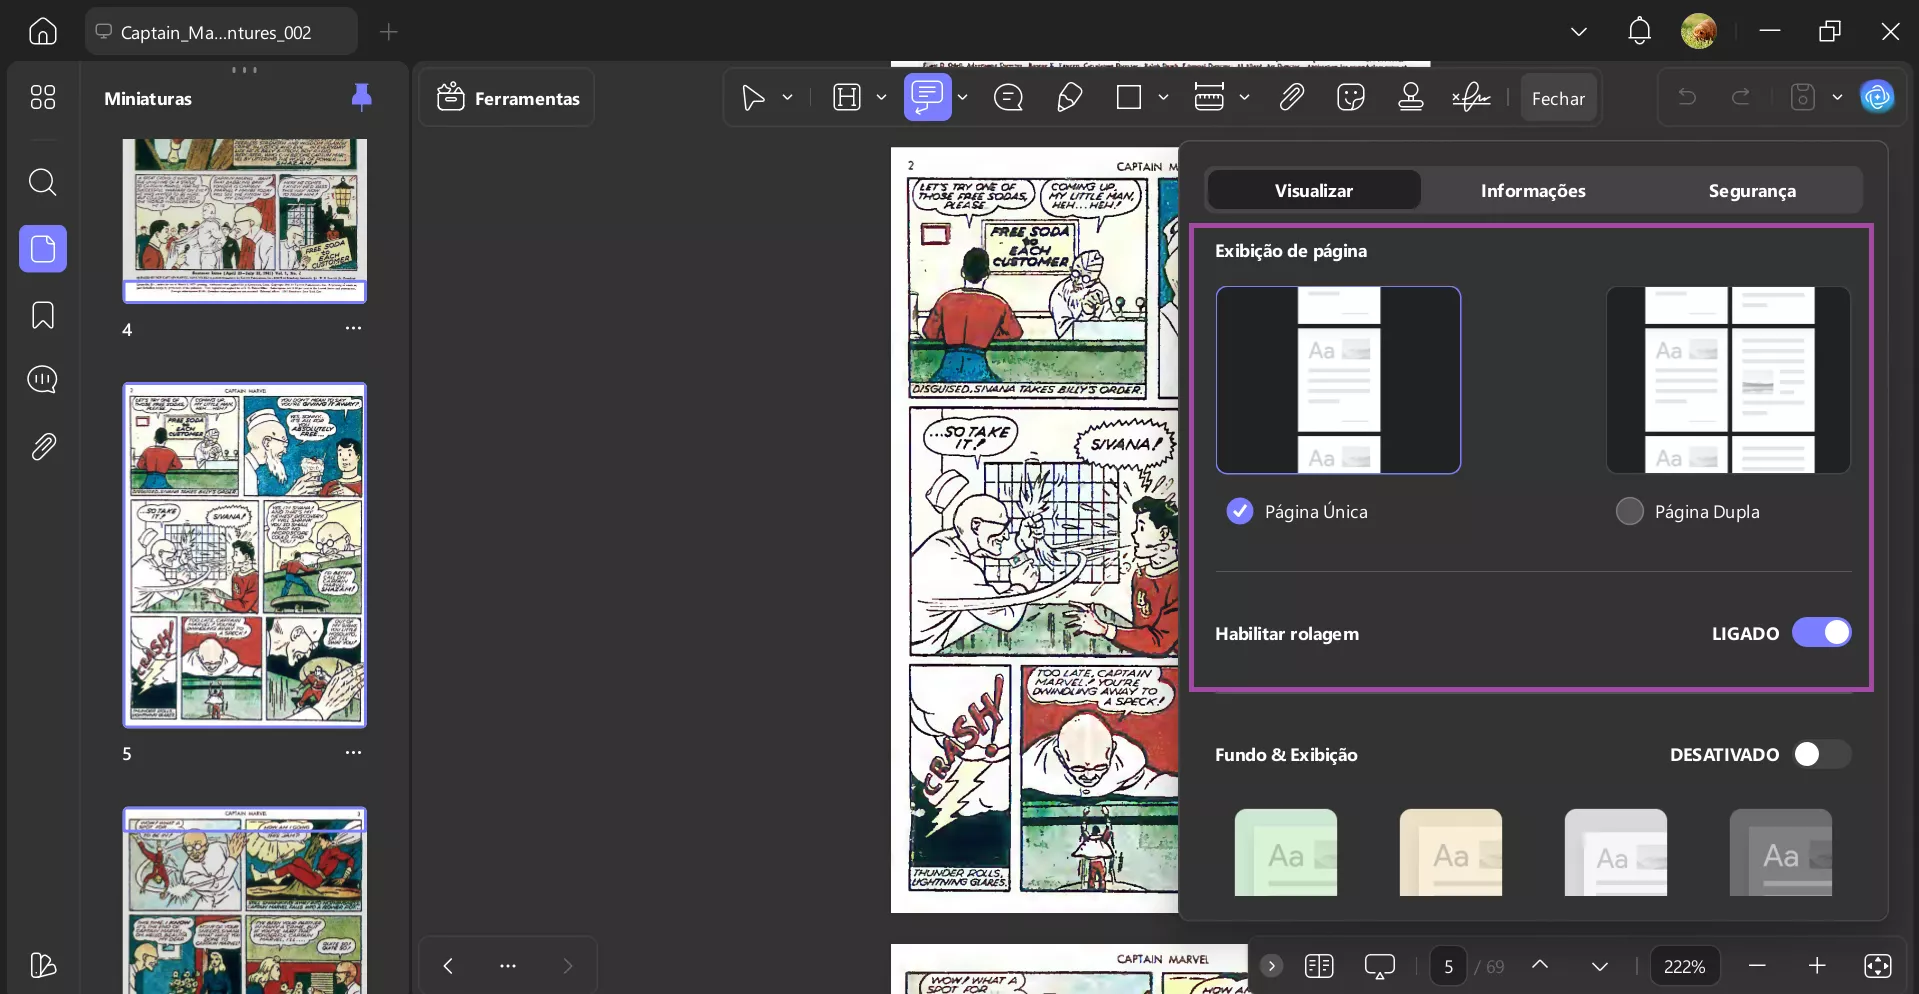
Task: Open the bookmarks panel in sidebar
Action: [42, 315]
